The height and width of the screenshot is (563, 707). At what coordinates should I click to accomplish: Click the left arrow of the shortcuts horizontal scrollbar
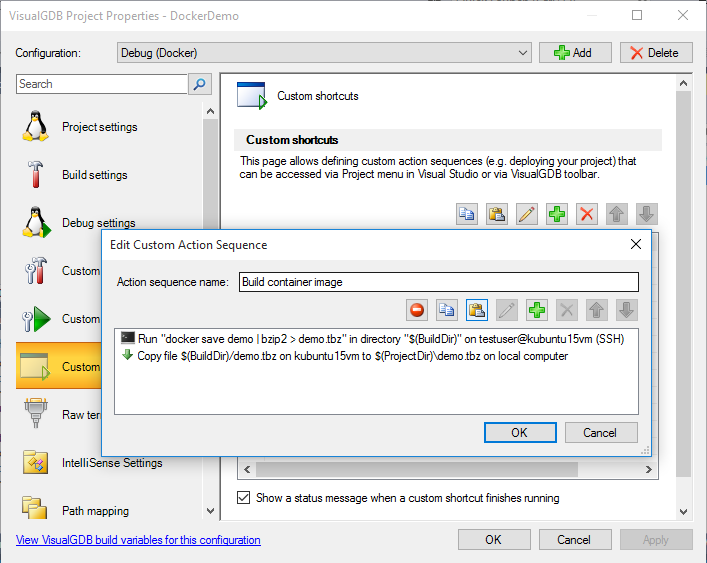tap(247, 469)
